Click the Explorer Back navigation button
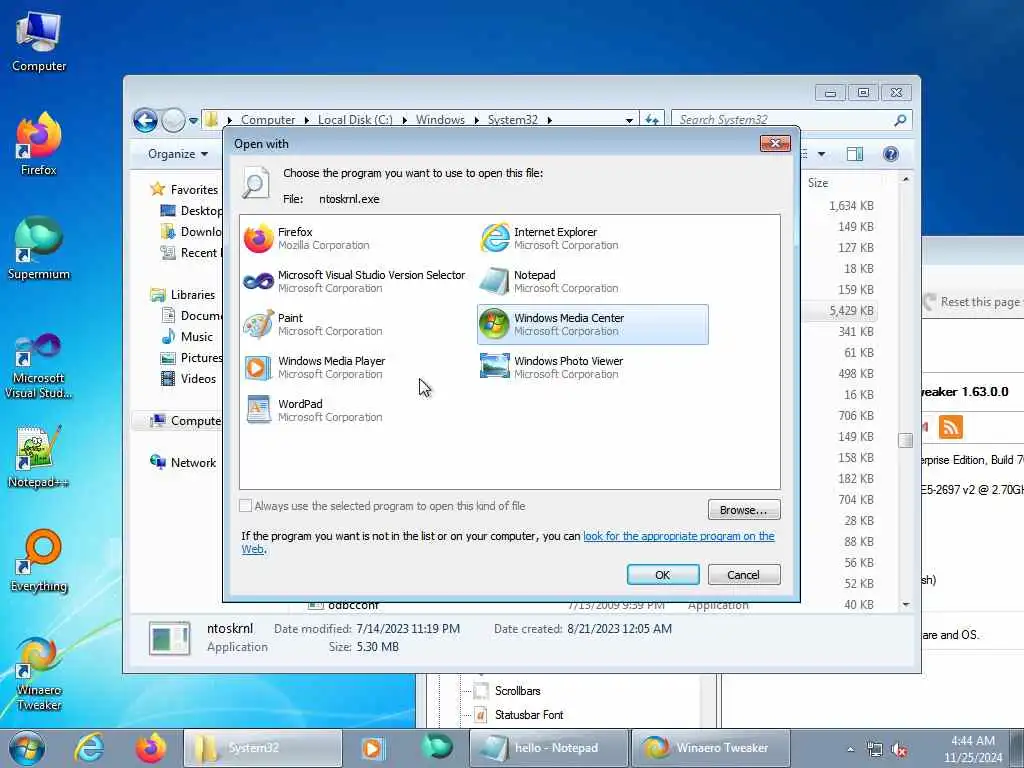1024x768 pixels. (145, 120)
